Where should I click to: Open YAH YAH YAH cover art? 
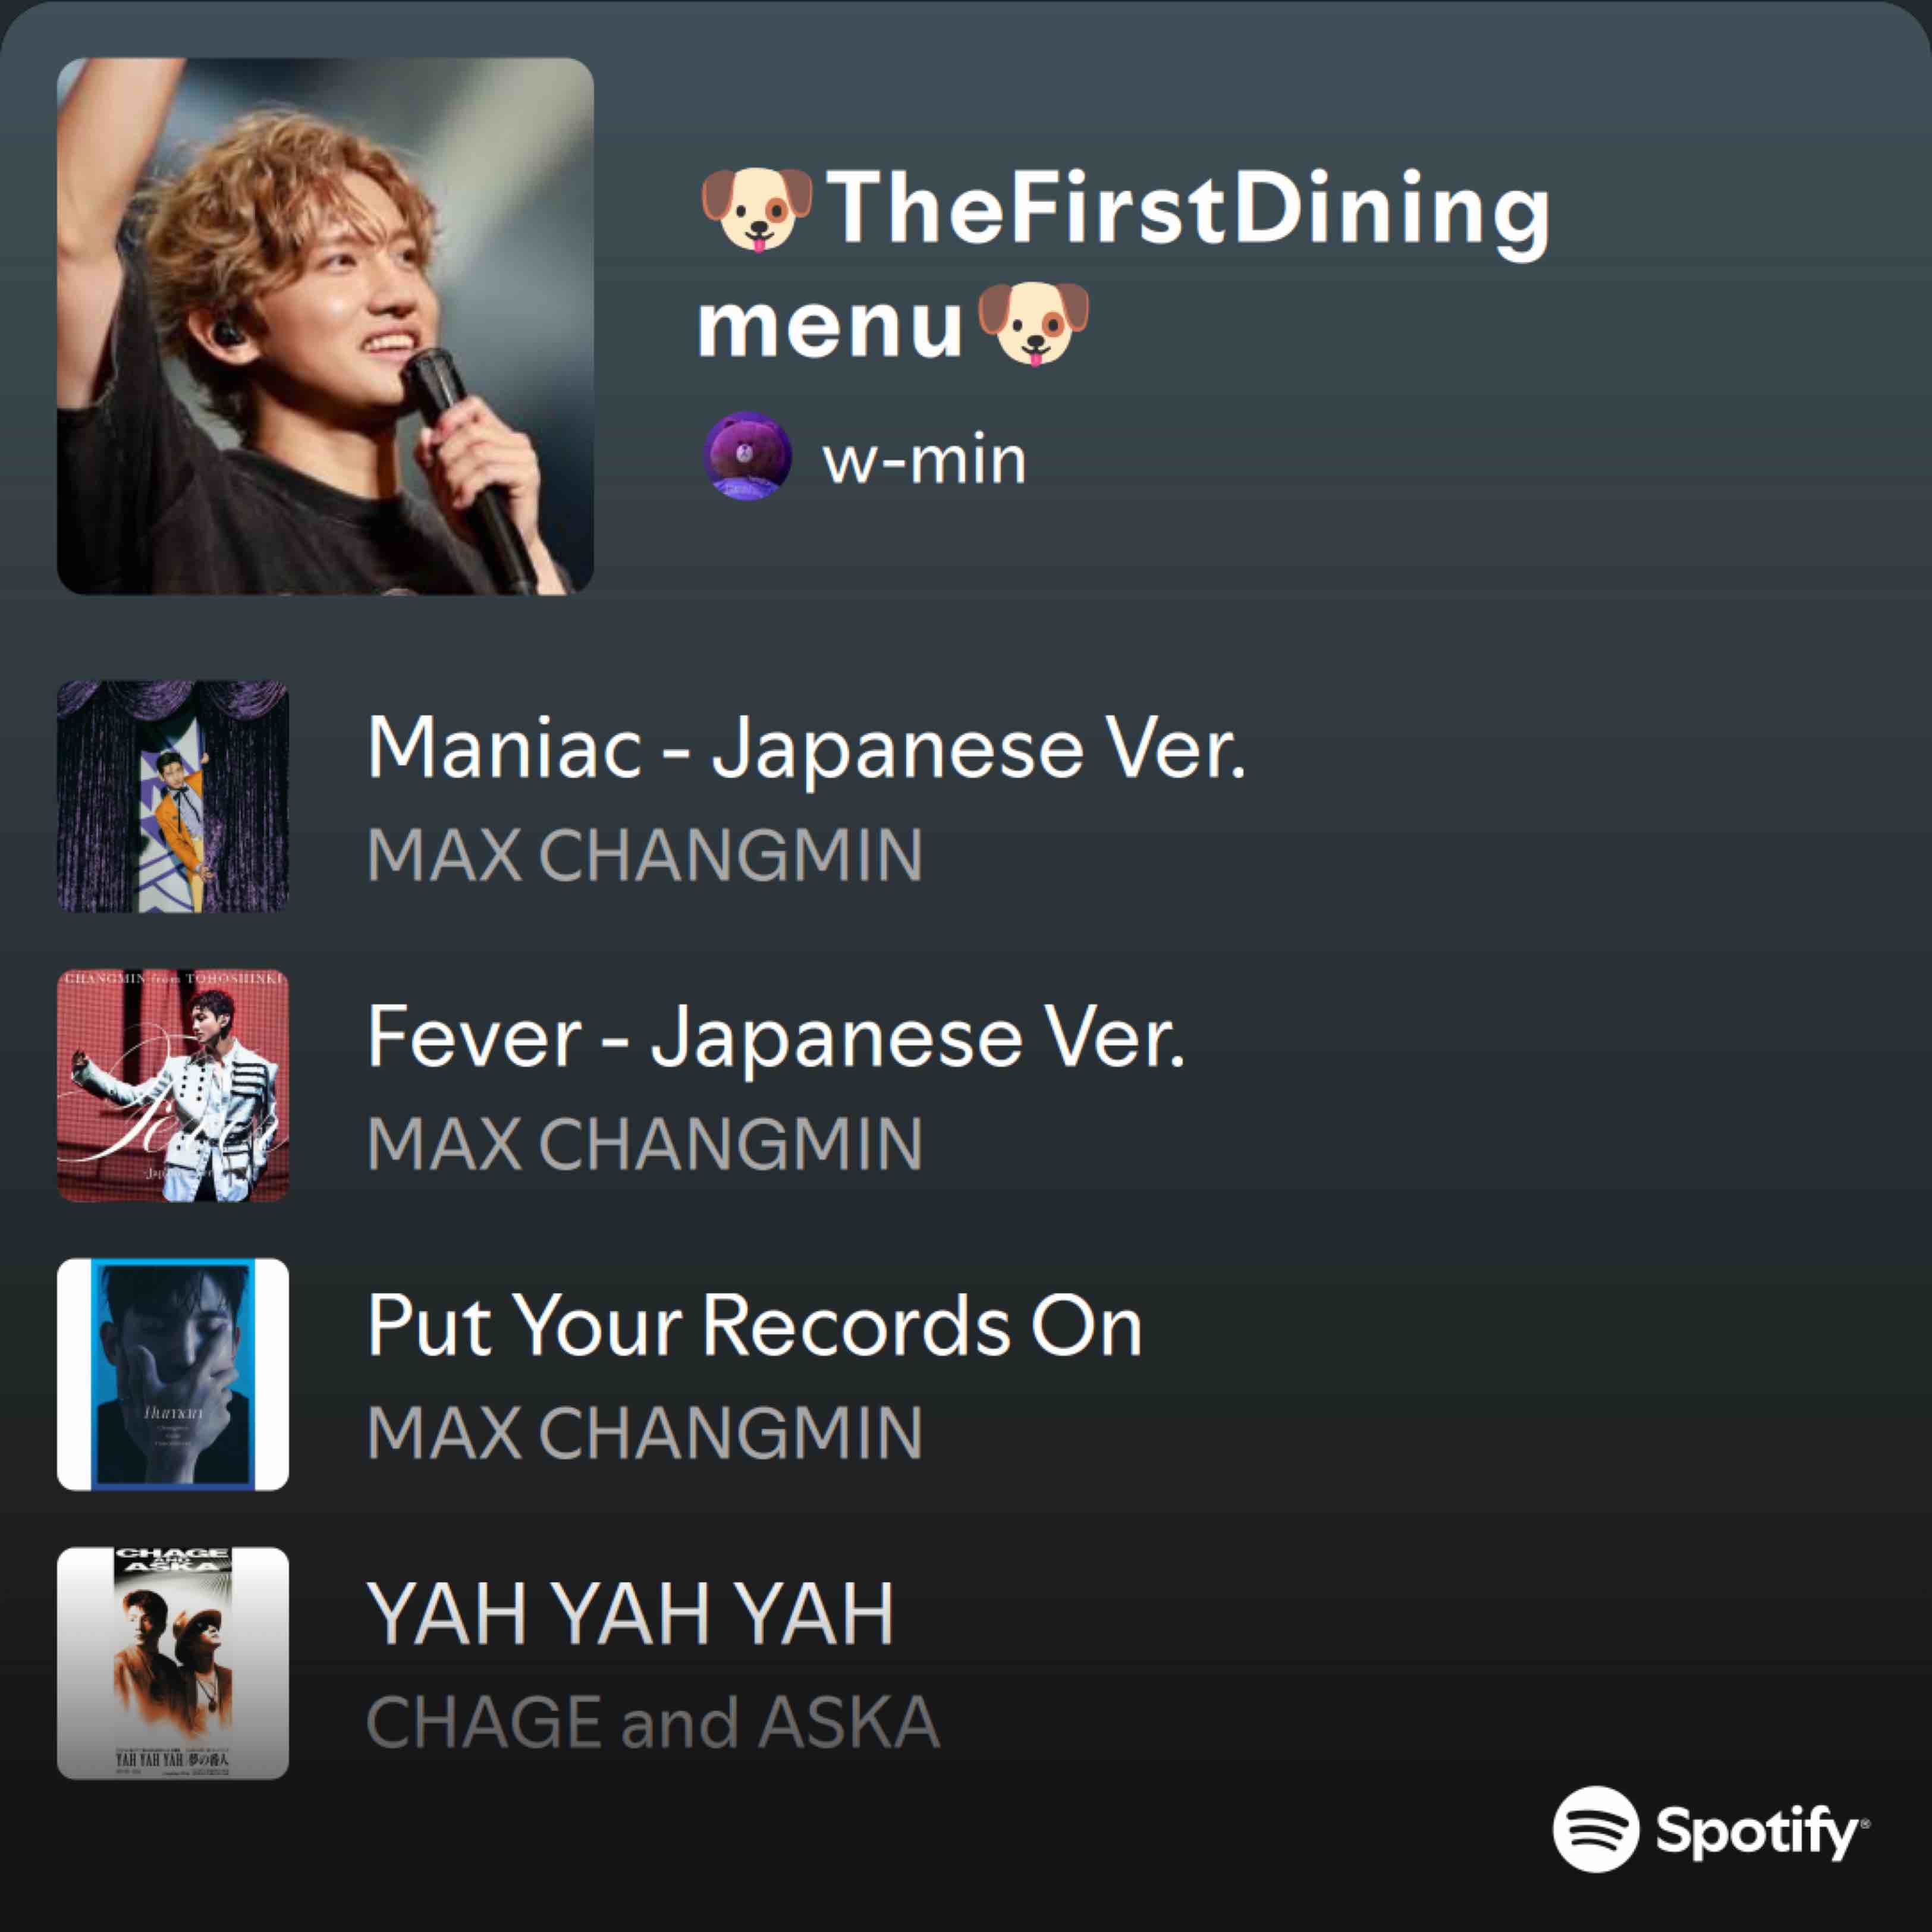[173, 1663]
